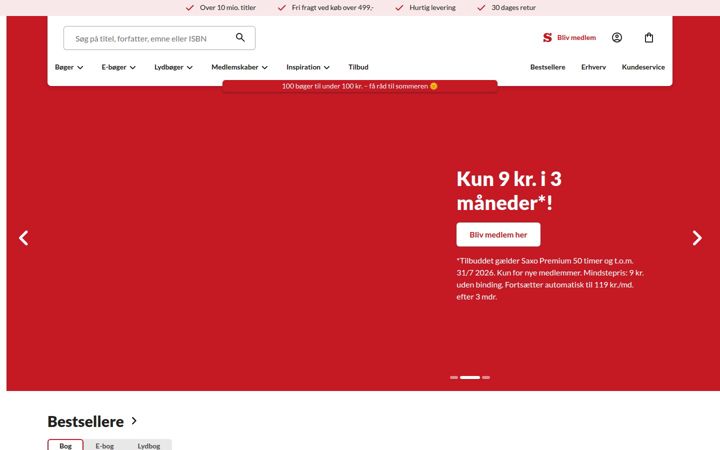The image size is (720, 450).
Task: Select the Lydbog bestseller tab
Action: pyautogui.click(x=149, y=445)
